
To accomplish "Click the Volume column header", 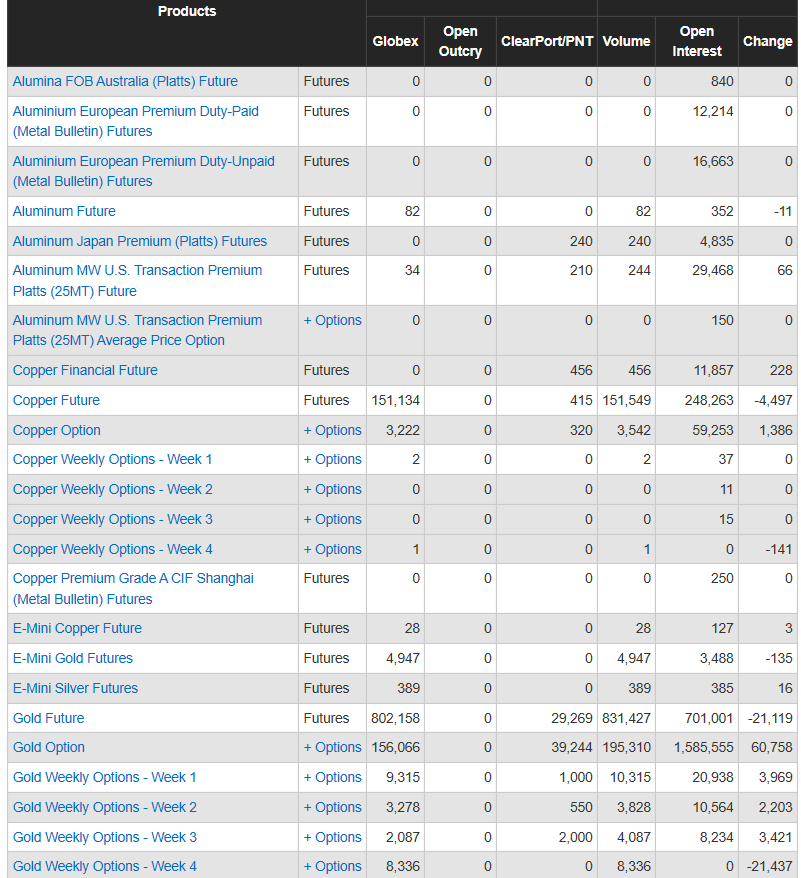I will tap(626, 41).
